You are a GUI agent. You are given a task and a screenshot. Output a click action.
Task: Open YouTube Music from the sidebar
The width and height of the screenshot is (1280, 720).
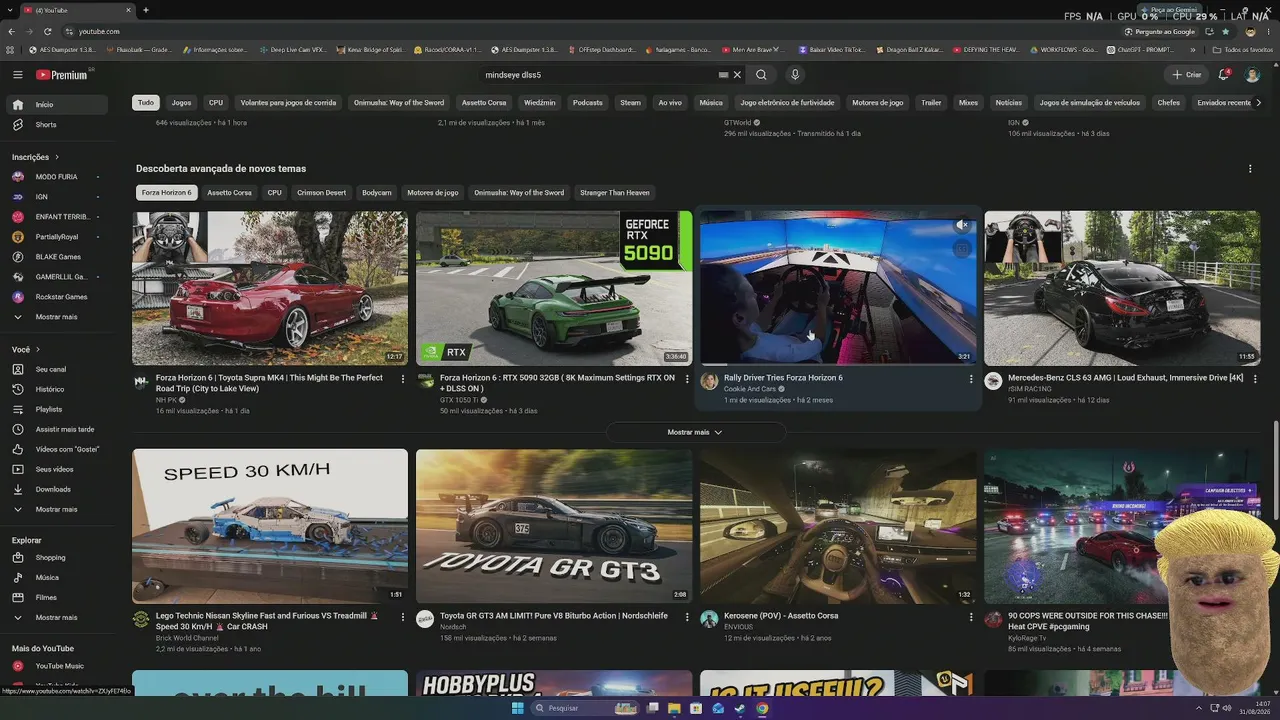(59, 666)
